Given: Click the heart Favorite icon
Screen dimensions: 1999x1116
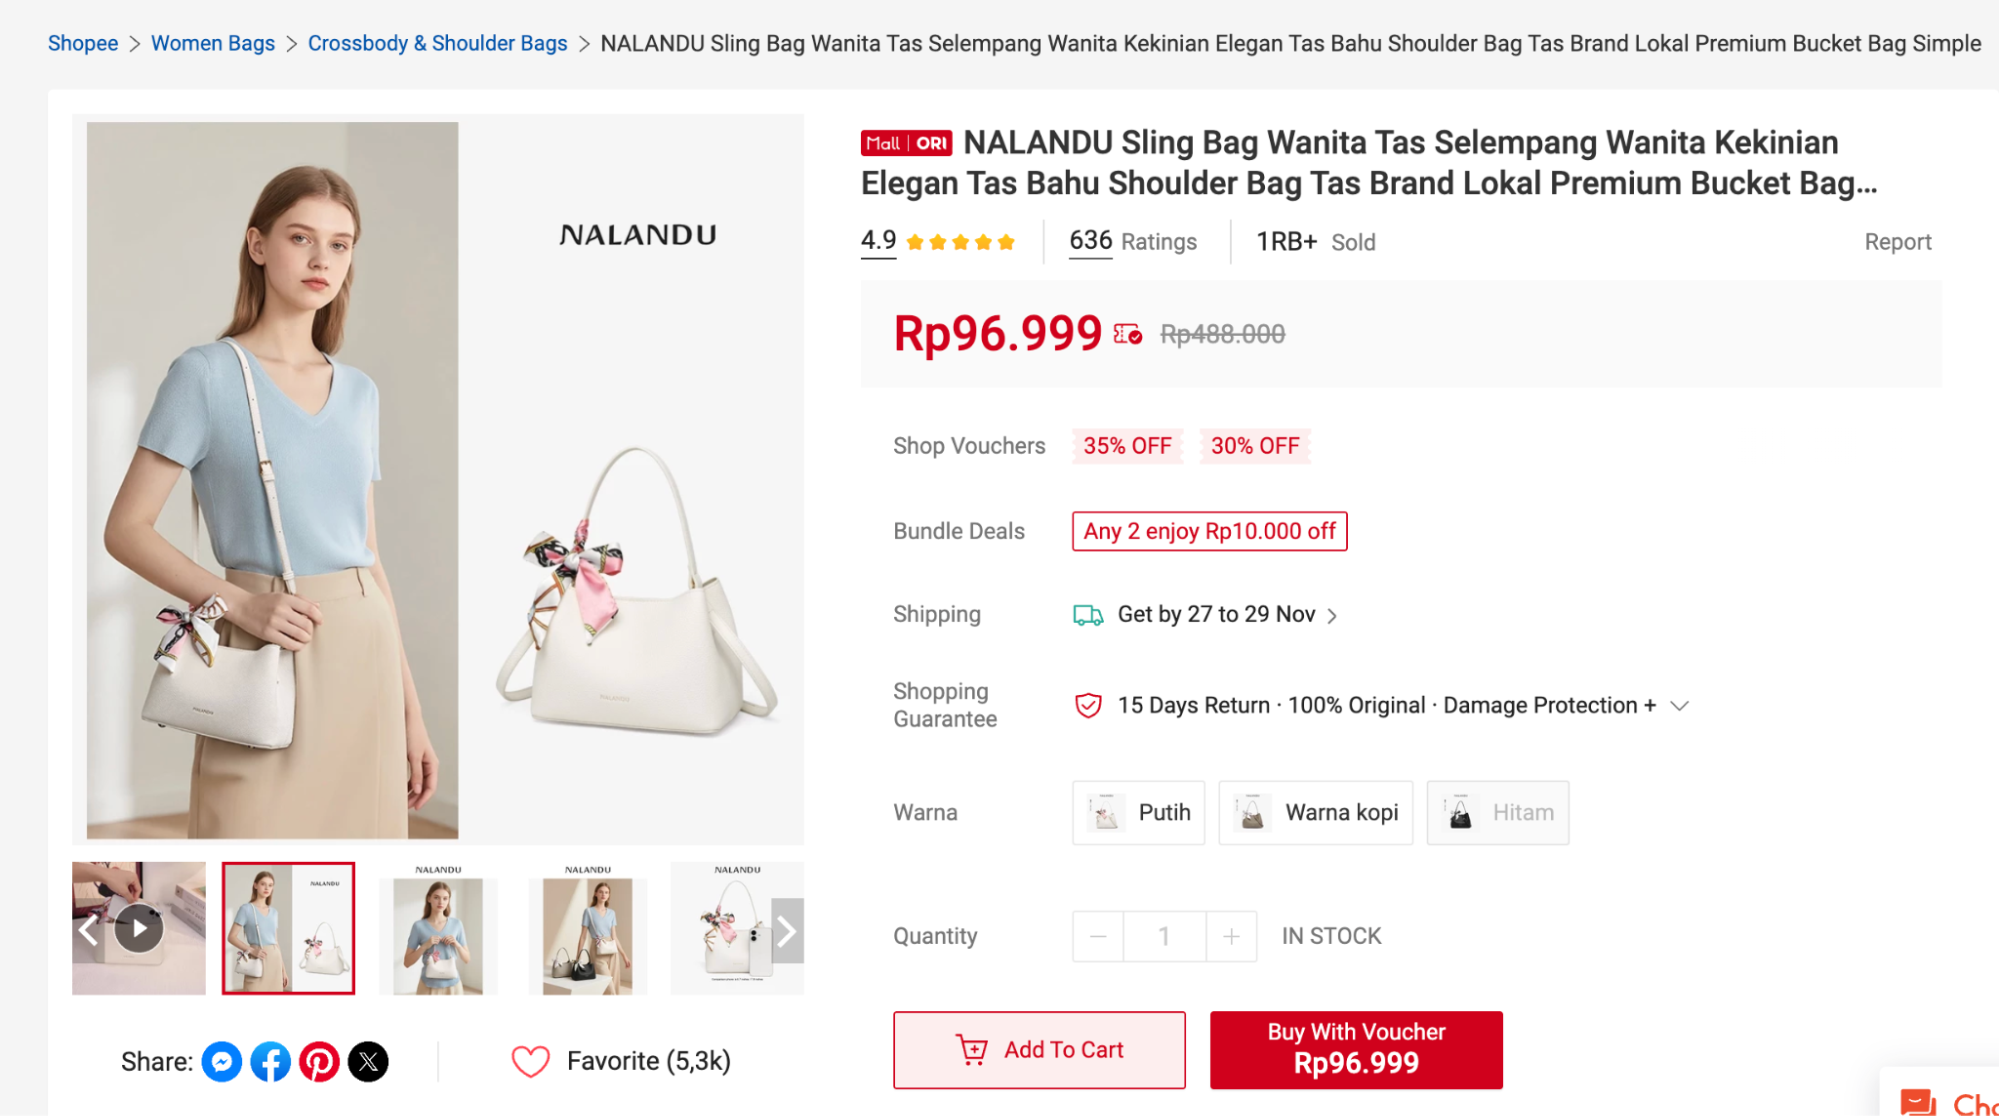Looking at the screenshot, I should pyautogui.click(x=530, y=1061).
